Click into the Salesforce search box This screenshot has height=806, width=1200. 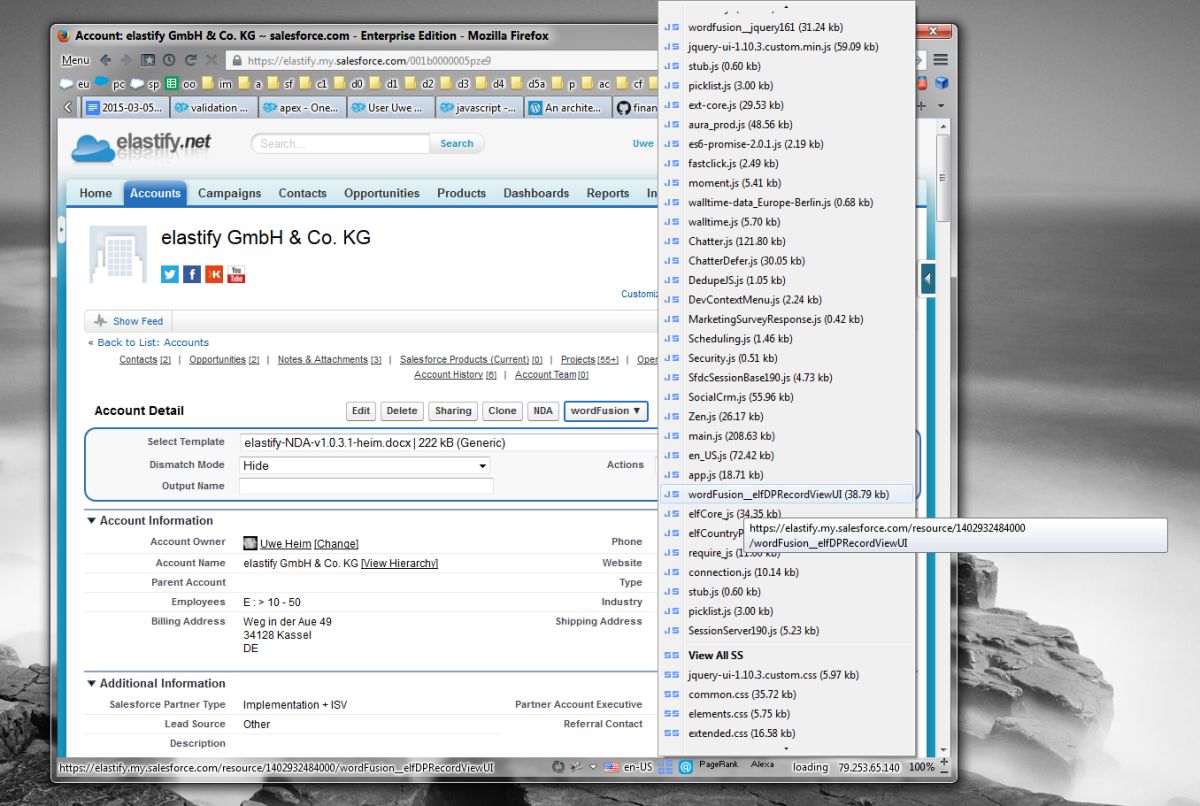[x=340, y=144]
